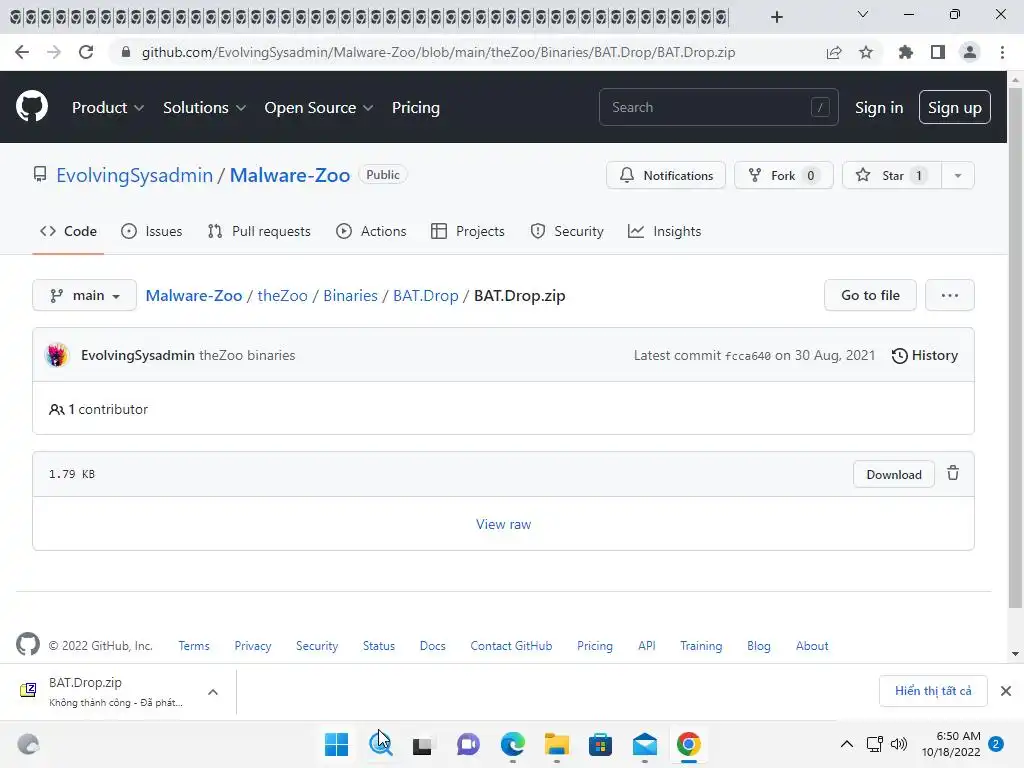Click the Sign up button
The image size is (1024, 768).
pyautogui.click(x=955, y=107)
